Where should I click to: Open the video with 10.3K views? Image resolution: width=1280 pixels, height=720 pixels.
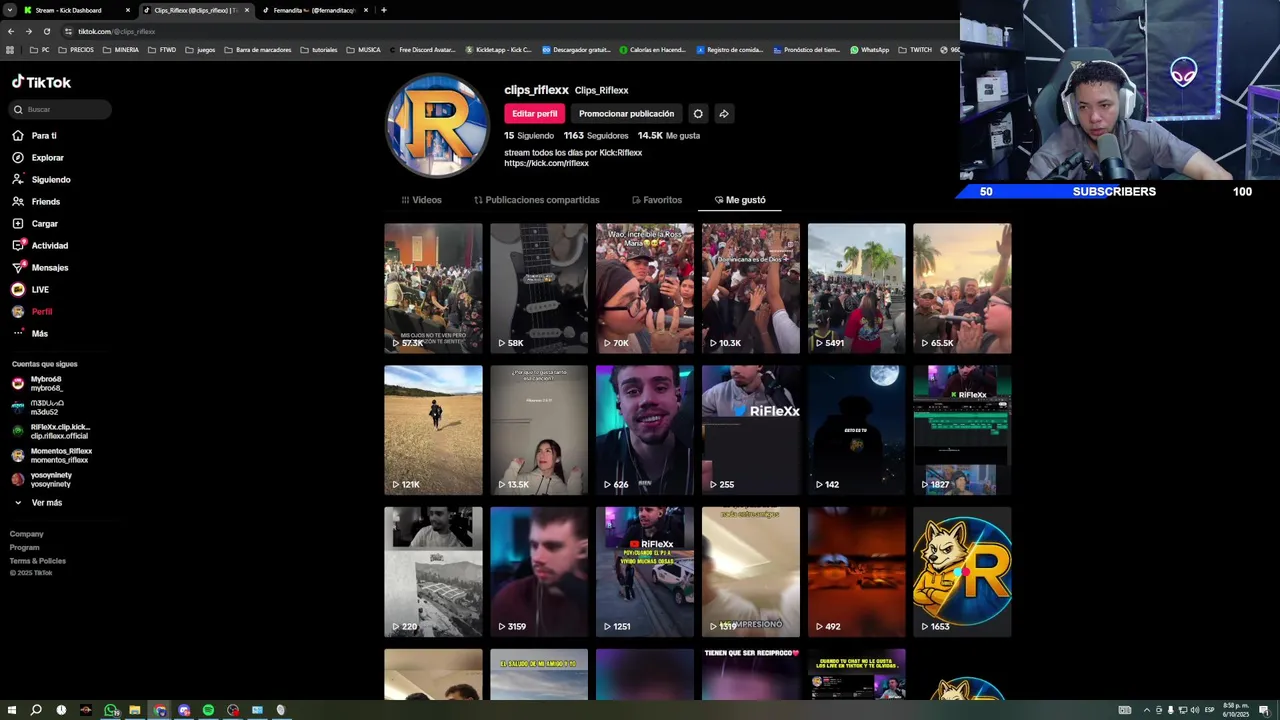click(751, 288)
